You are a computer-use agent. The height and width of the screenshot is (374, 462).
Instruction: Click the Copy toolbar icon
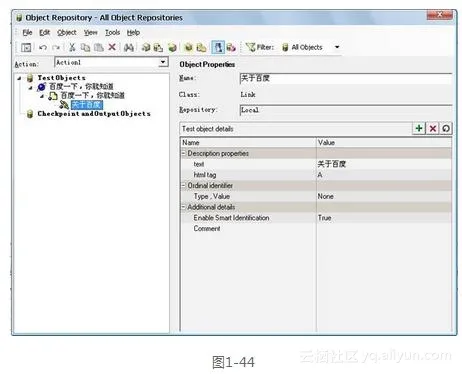coord(85,47)
